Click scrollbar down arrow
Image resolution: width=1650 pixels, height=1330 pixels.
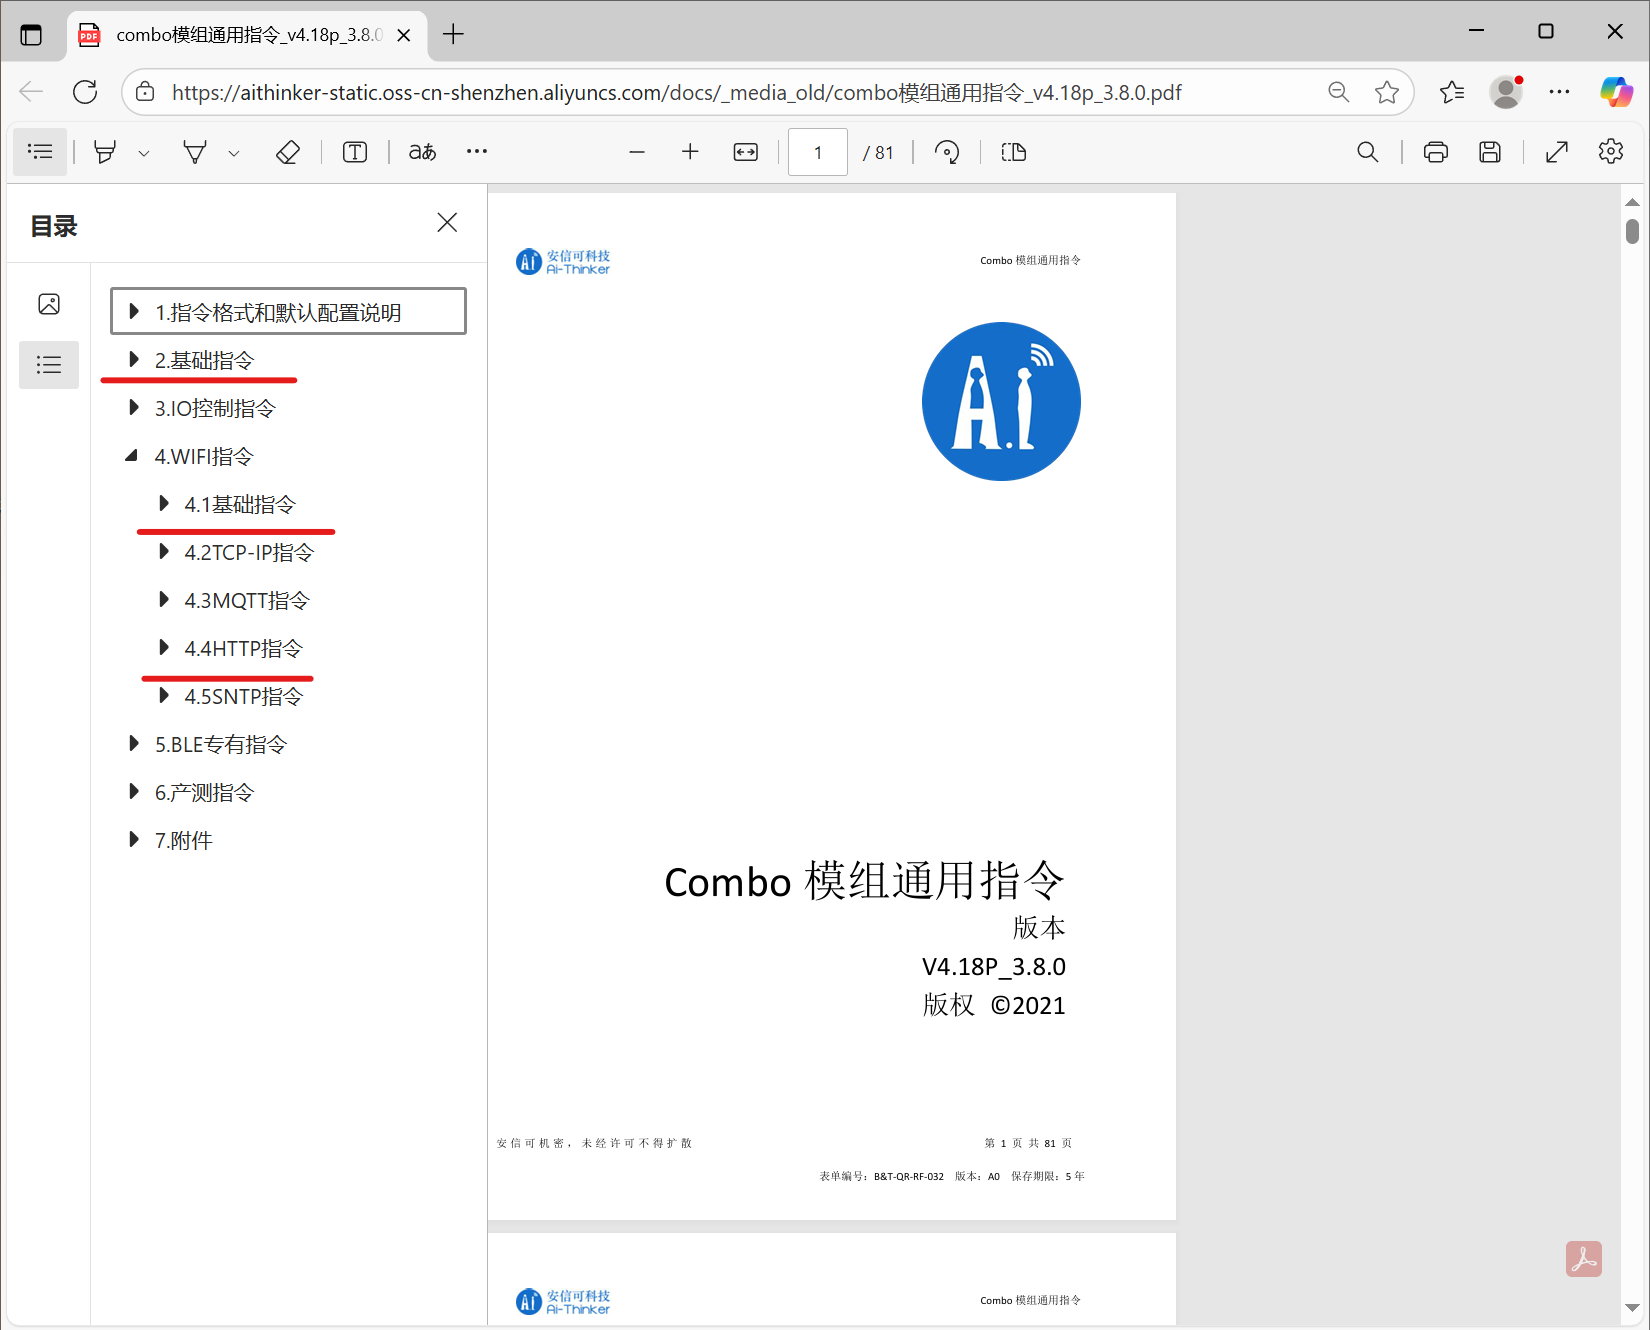click(x=1632, y=1307)
